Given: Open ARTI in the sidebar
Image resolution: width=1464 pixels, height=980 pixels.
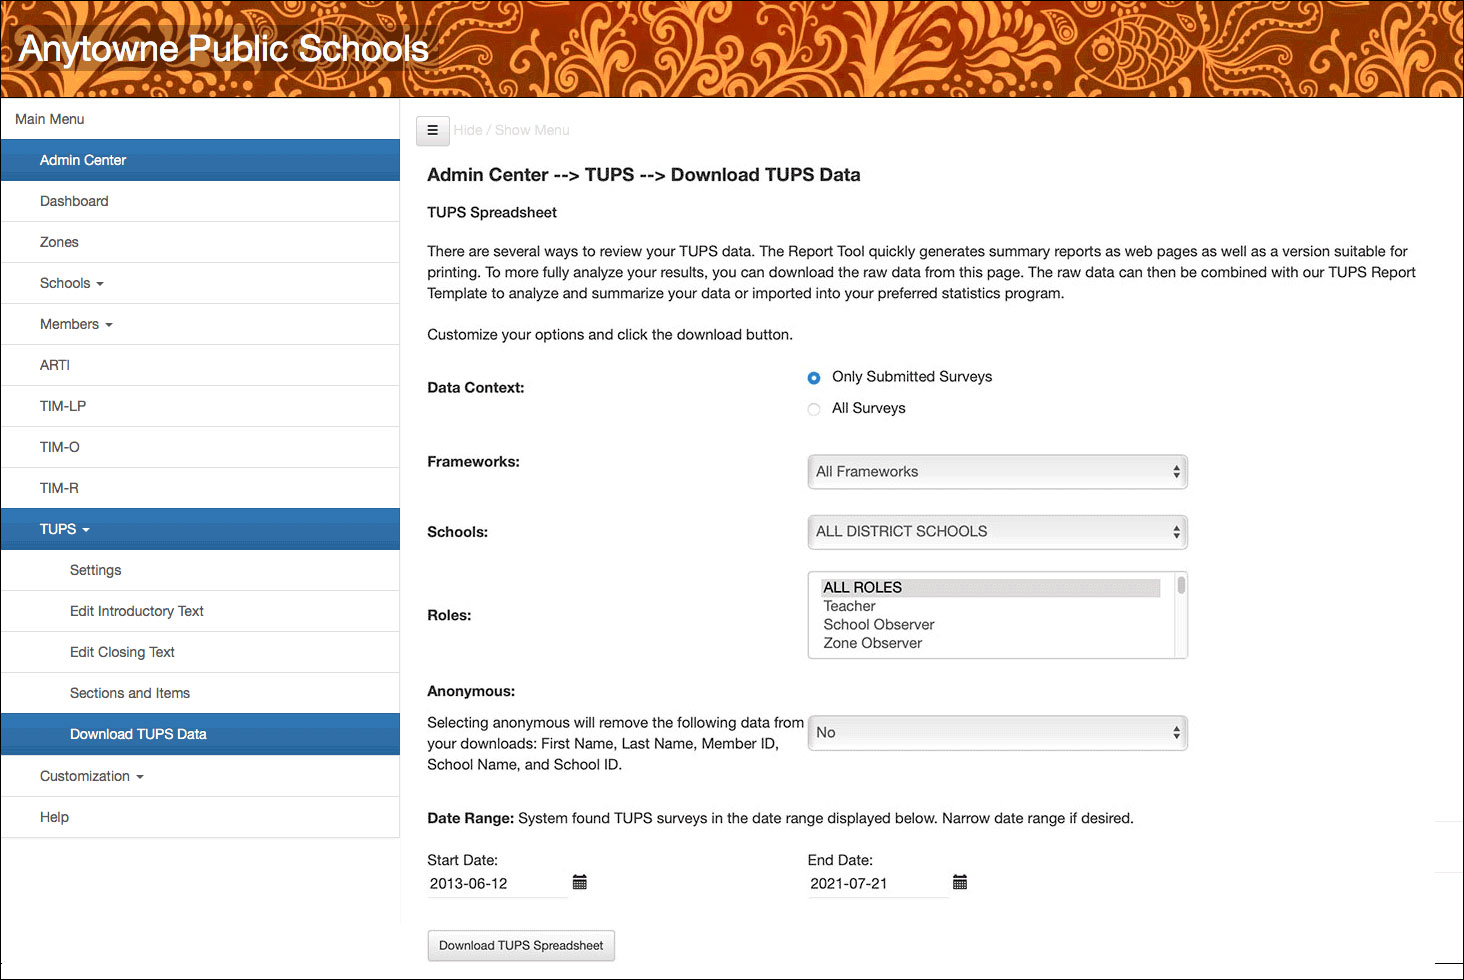Looking at the screenshot, I should click(x=200, y=365).
